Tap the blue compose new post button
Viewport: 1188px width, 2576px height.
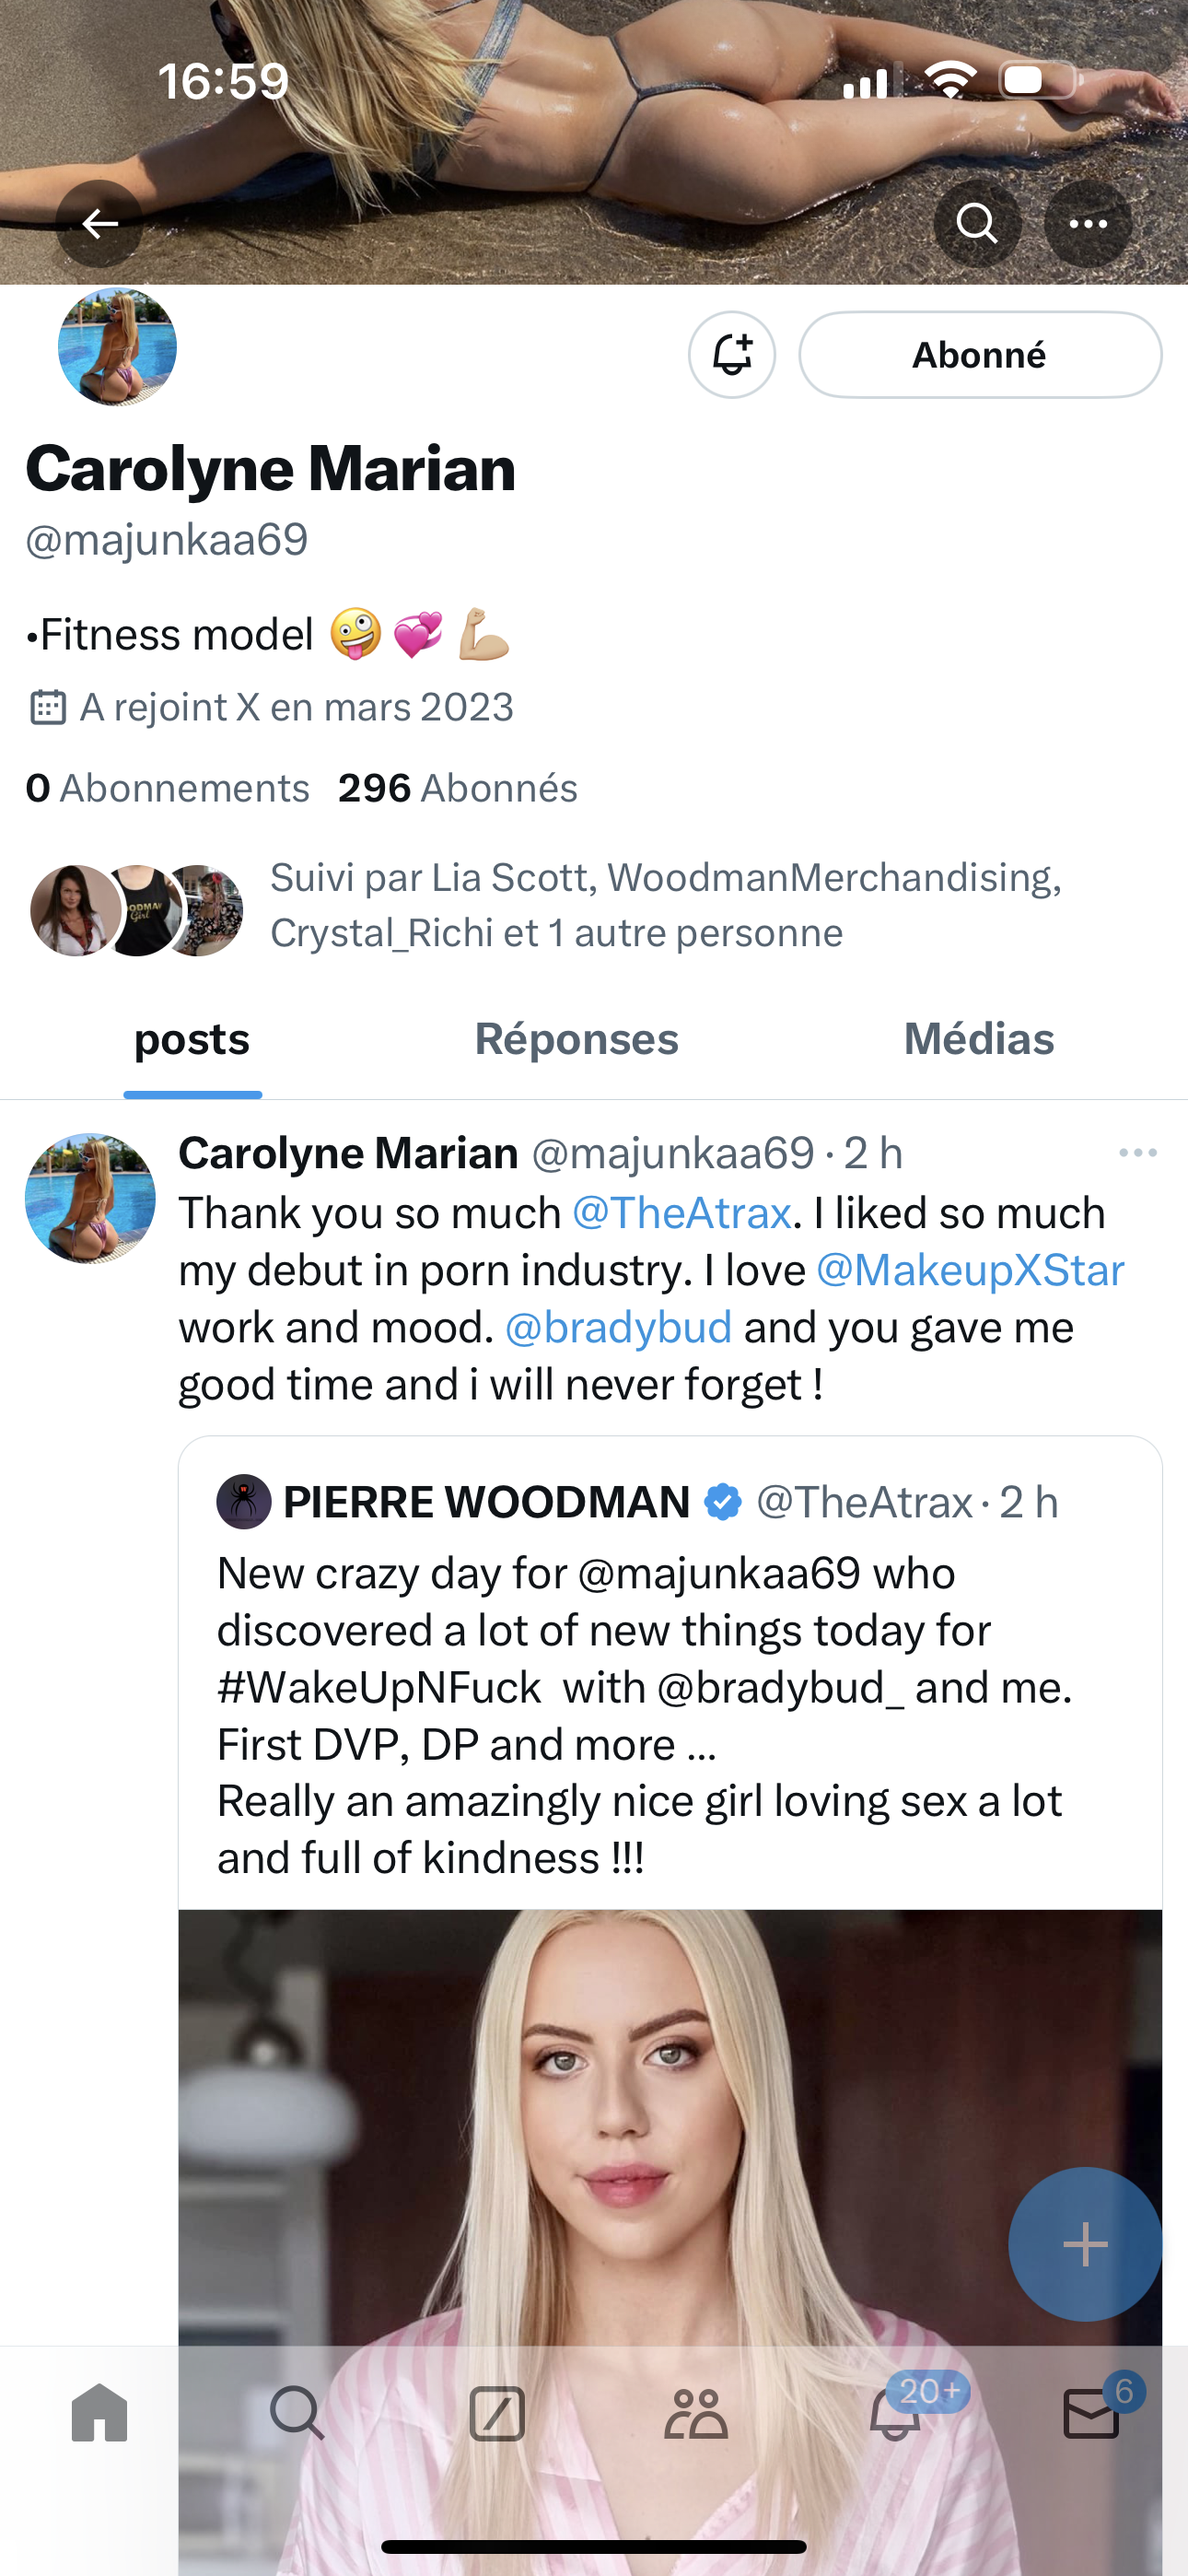click(x=1085, y=2244)
